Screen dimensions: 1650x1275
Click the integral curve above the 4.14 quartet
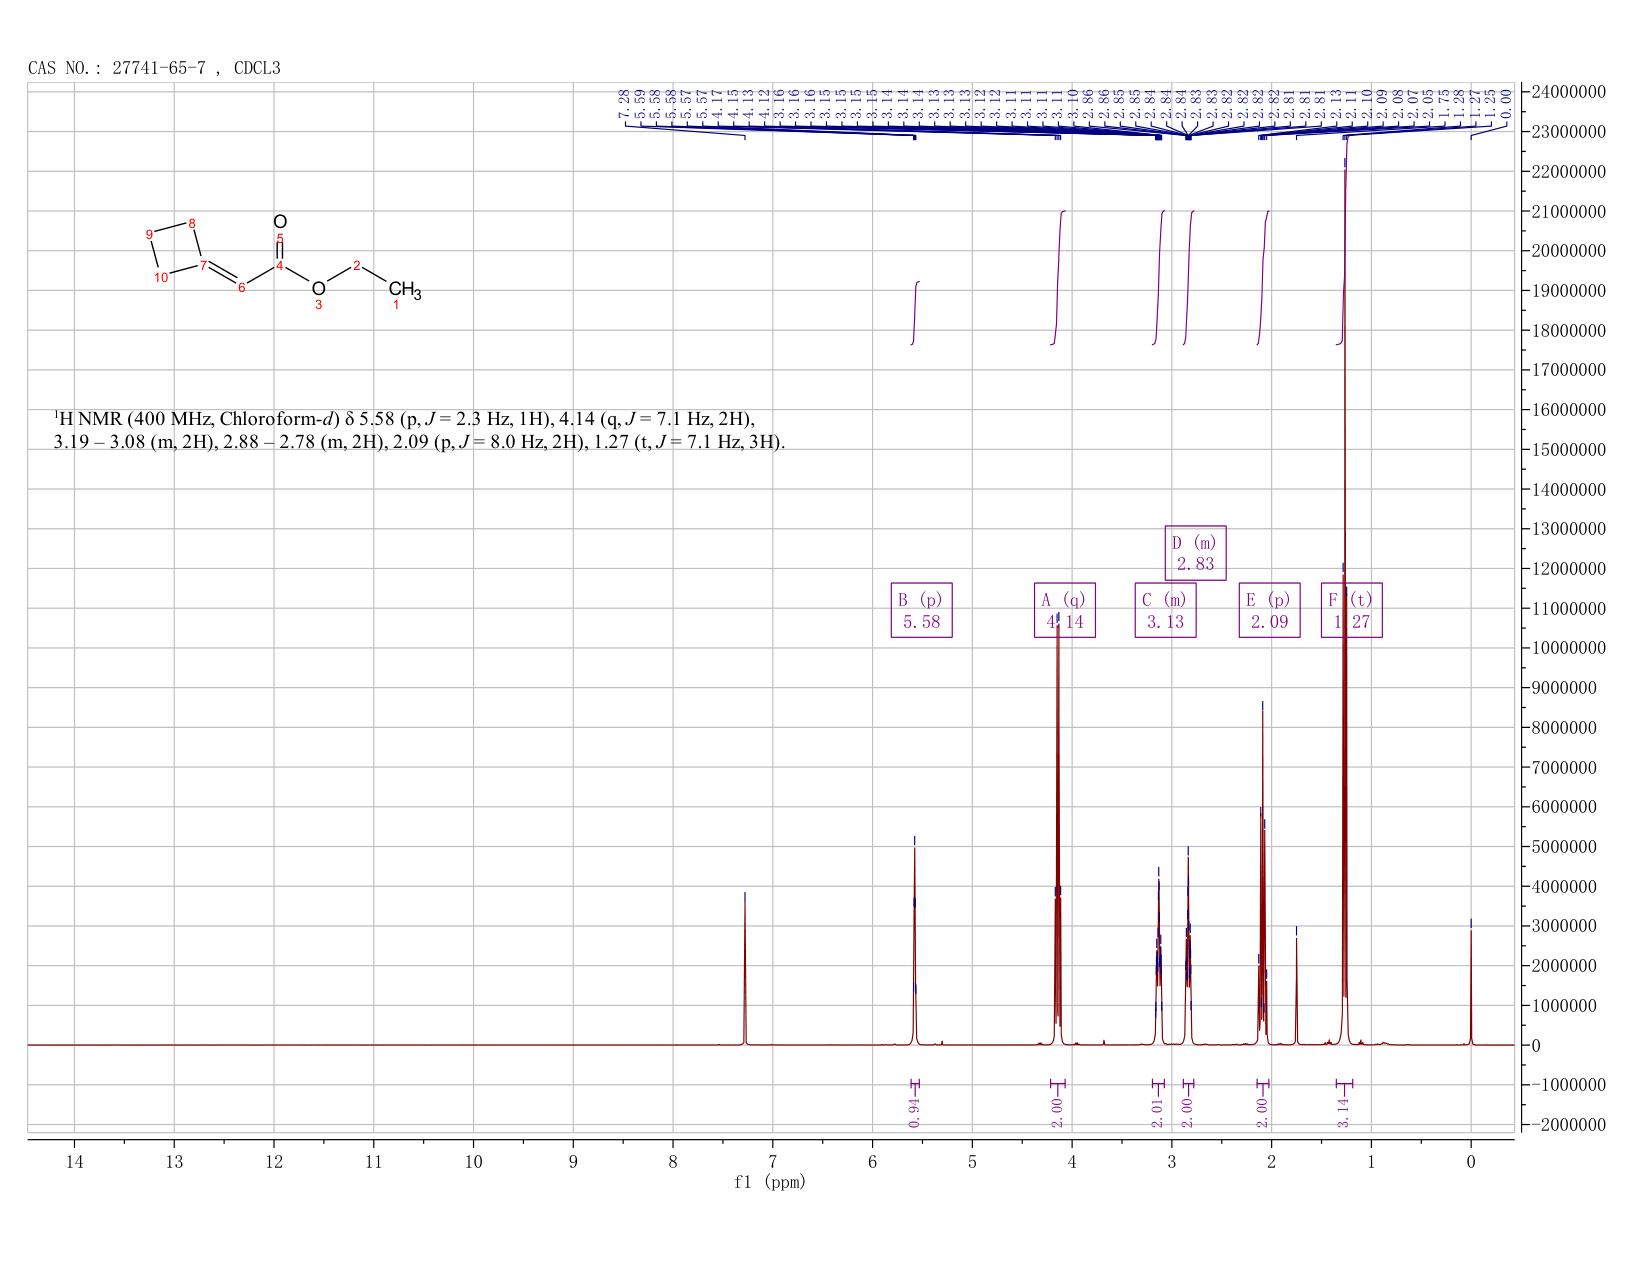(x=1059, y=278)
